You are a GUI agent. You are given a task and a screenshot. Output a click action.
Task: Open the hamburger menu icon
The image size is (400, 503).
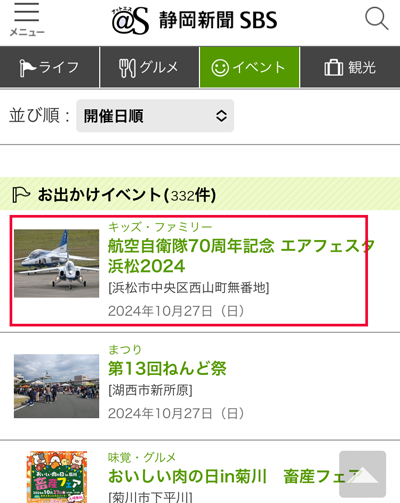point(27,18)
